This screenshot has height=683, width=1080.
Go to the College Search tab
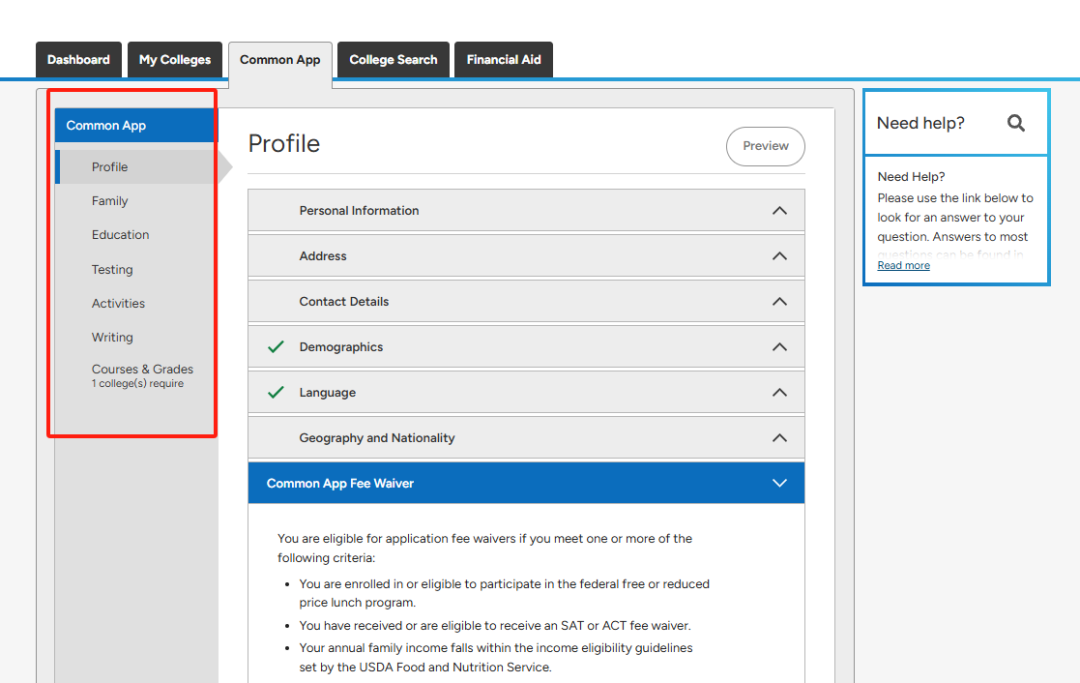(x=393, y=60)
